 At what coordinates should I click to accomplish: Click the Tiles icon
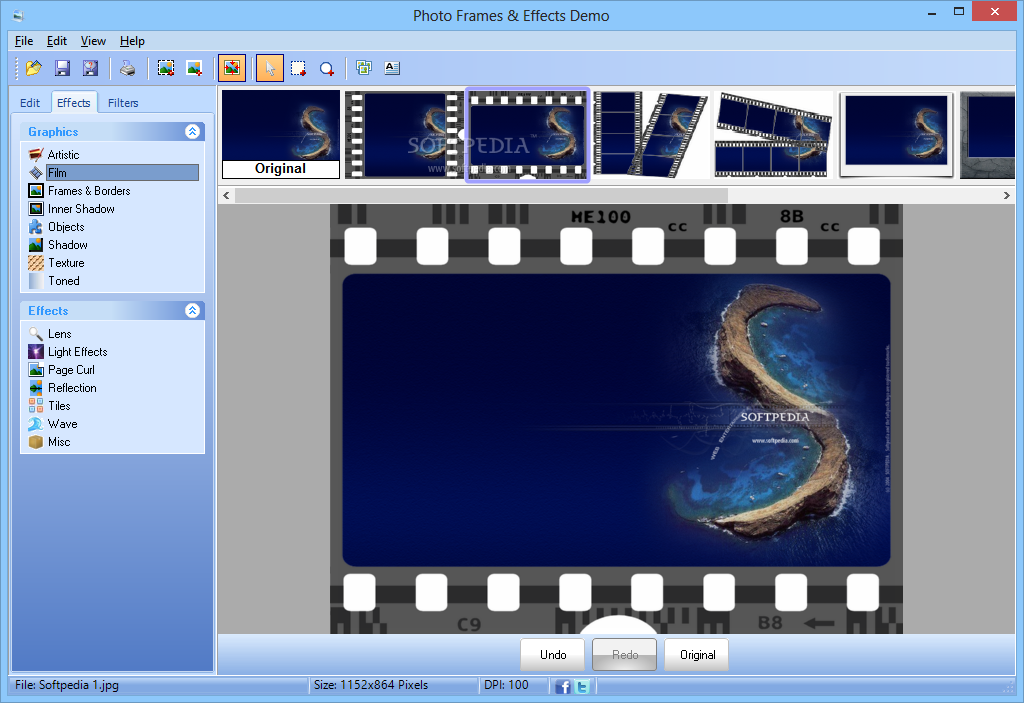tap(36, 406)
